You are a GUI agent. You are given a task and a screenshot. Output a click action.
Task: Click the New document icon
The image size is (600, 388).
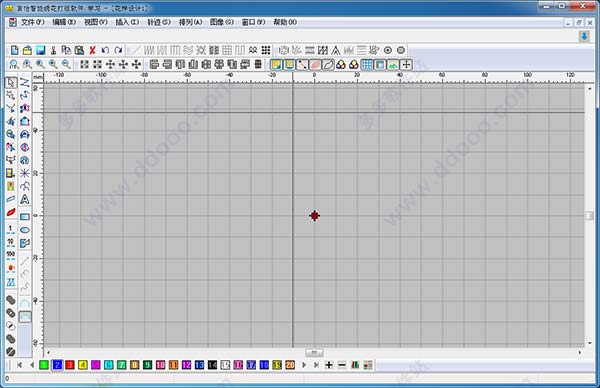pos(15,50)
